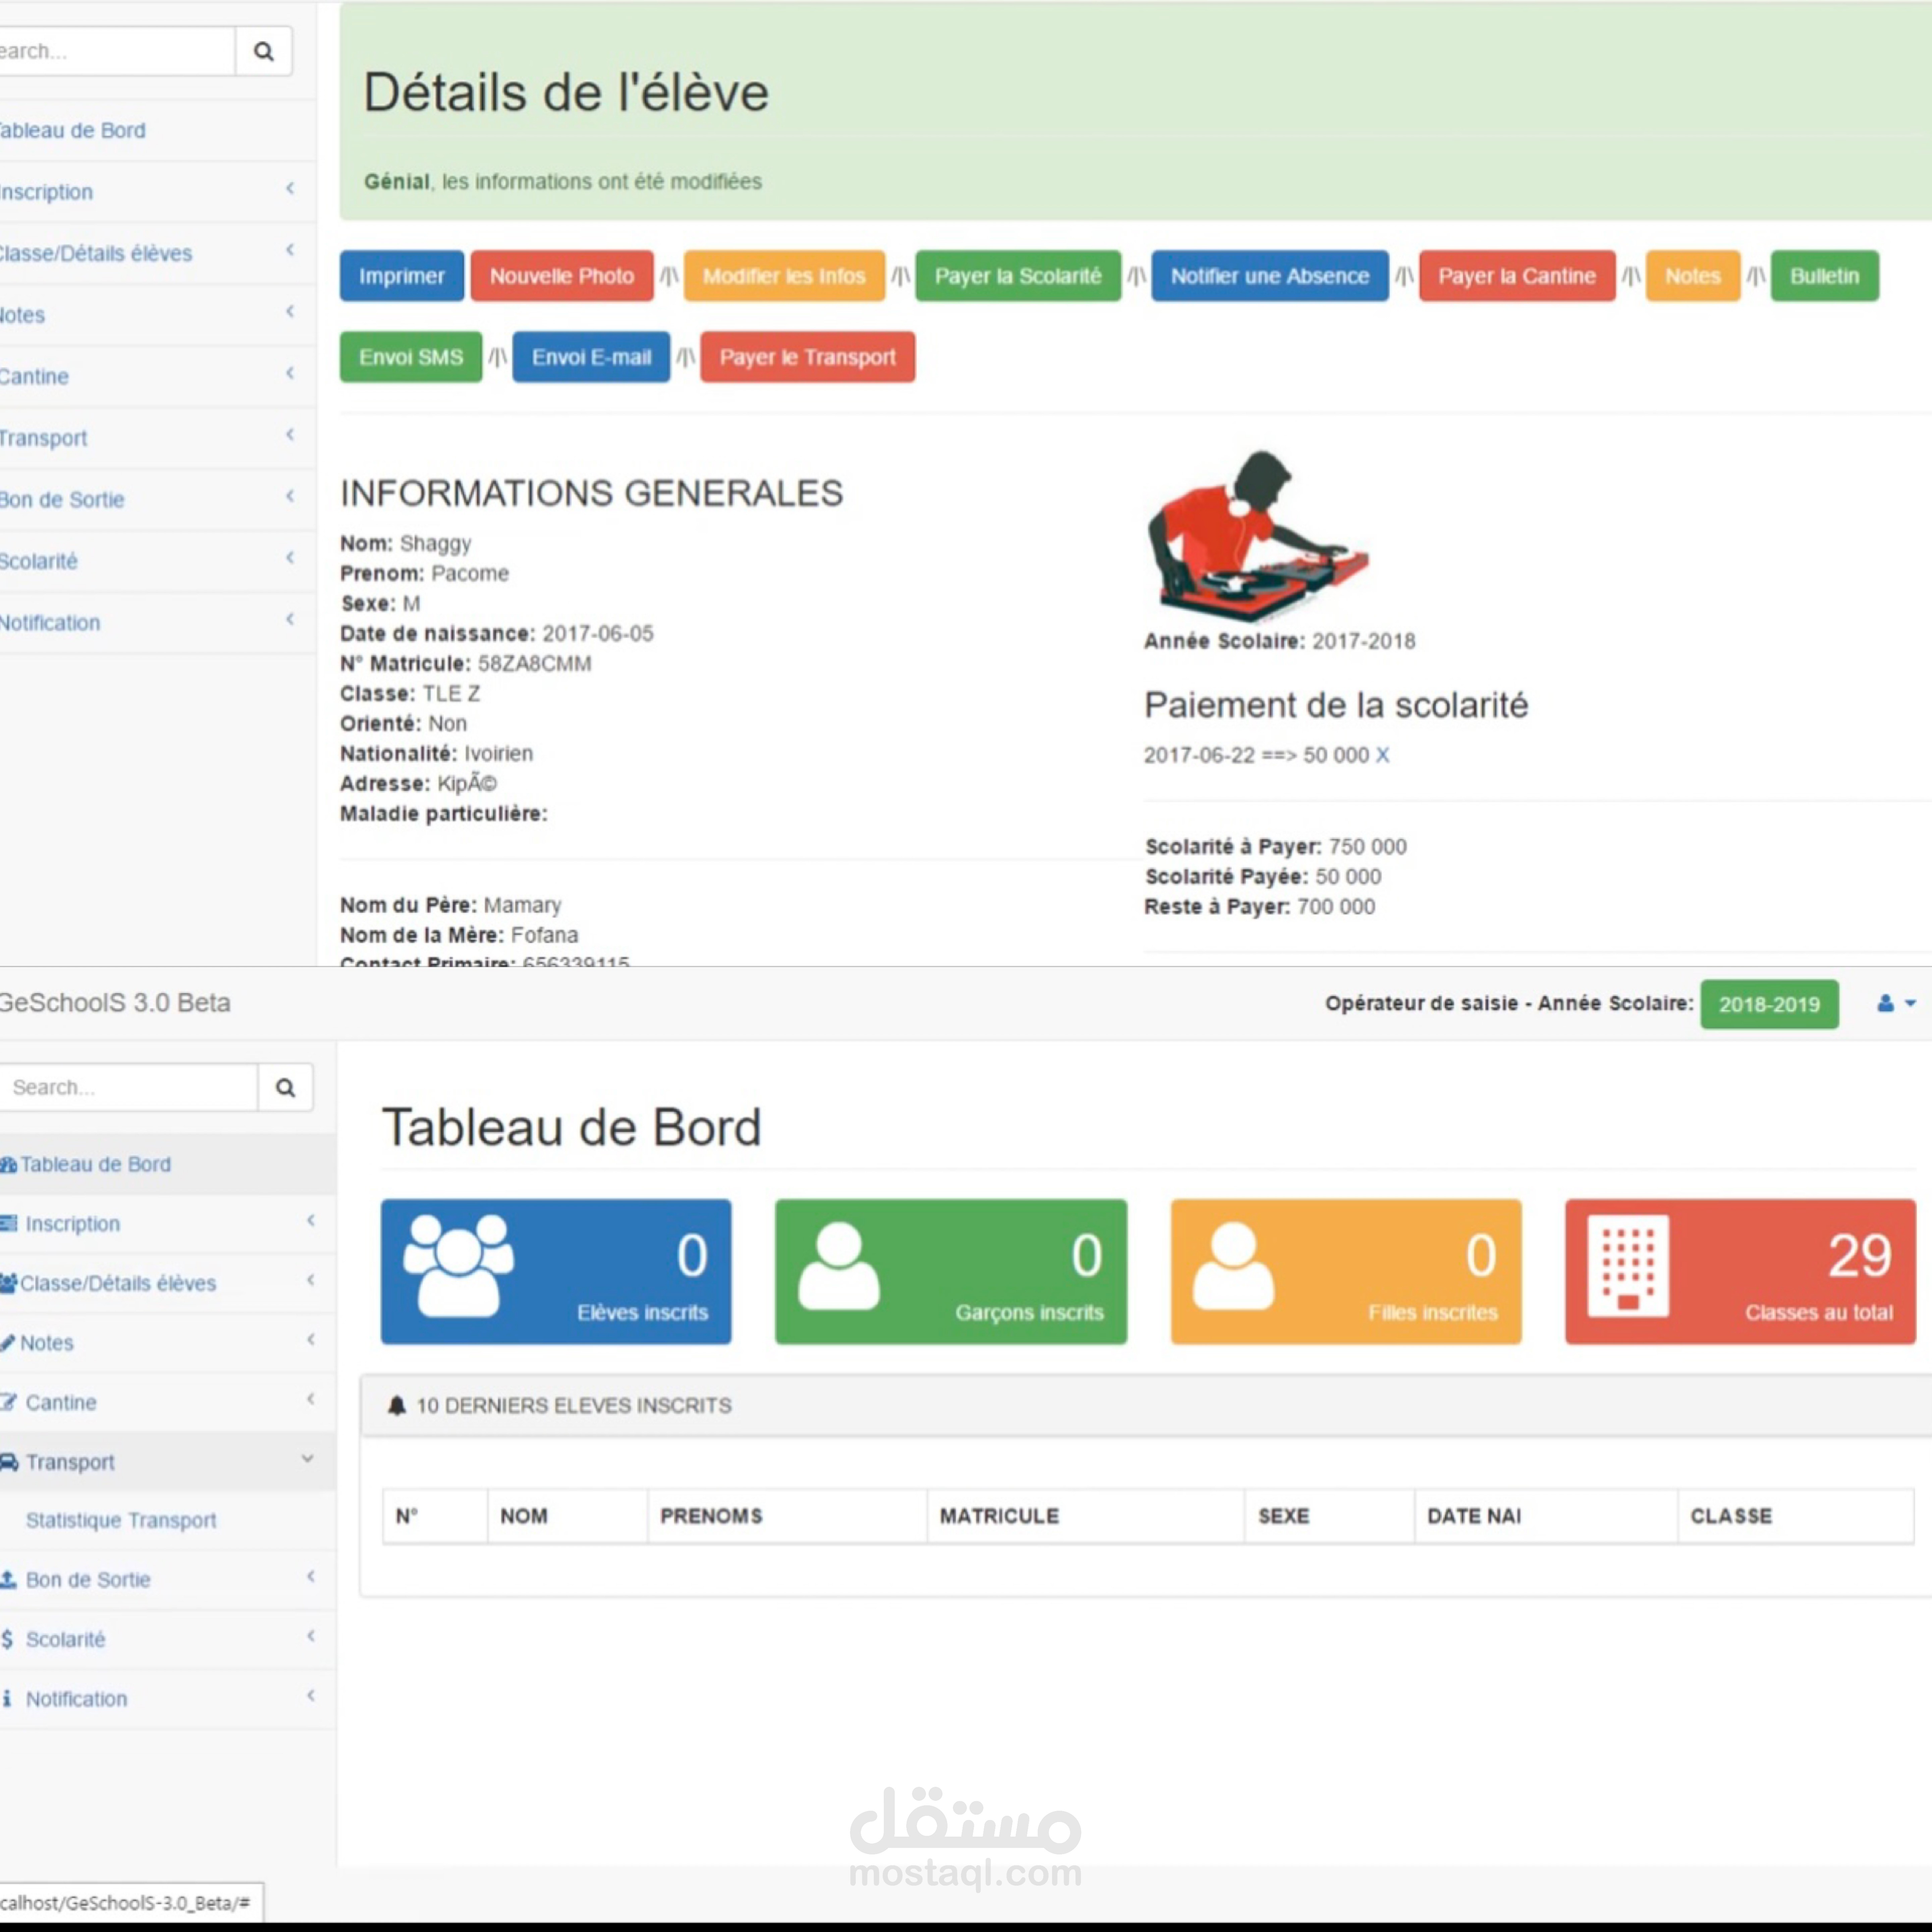
Task: Collapse the open Transport submenu chevron in the dashboard sidebar
Action: tap(308, 1459)
